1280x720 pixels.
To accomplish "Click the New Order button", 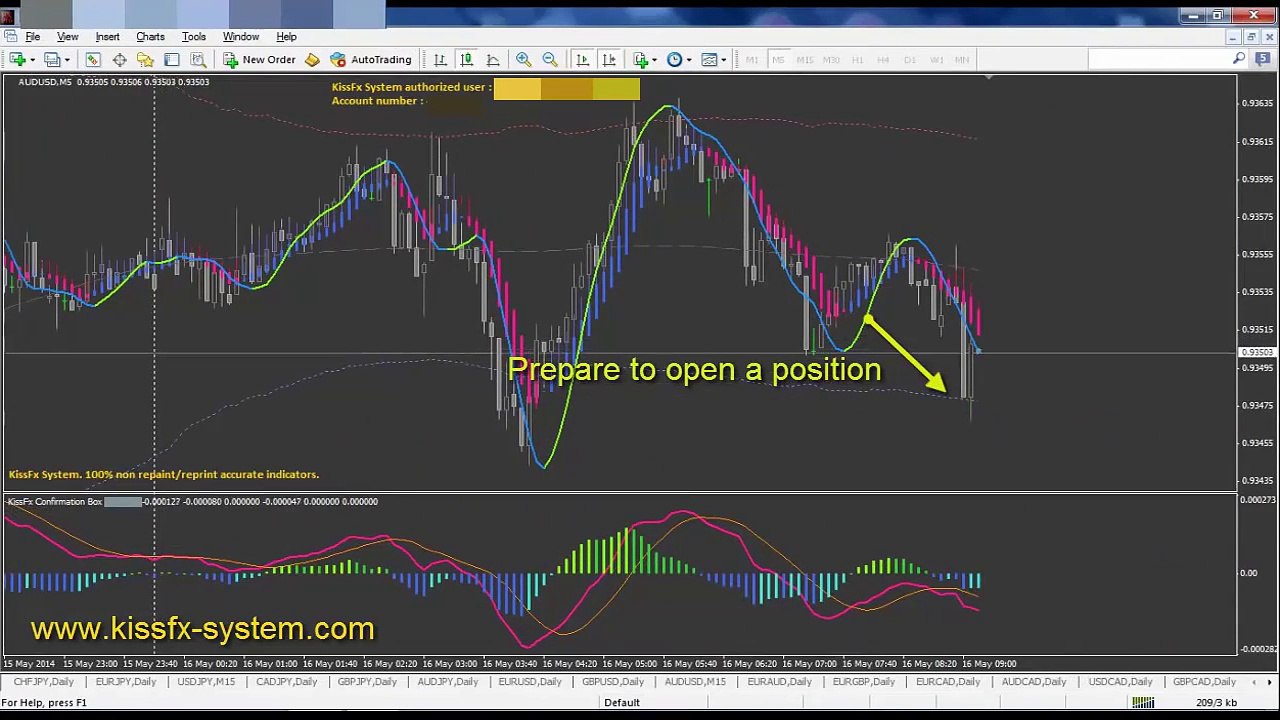I will pyautogui.click(x=259, y=60).
